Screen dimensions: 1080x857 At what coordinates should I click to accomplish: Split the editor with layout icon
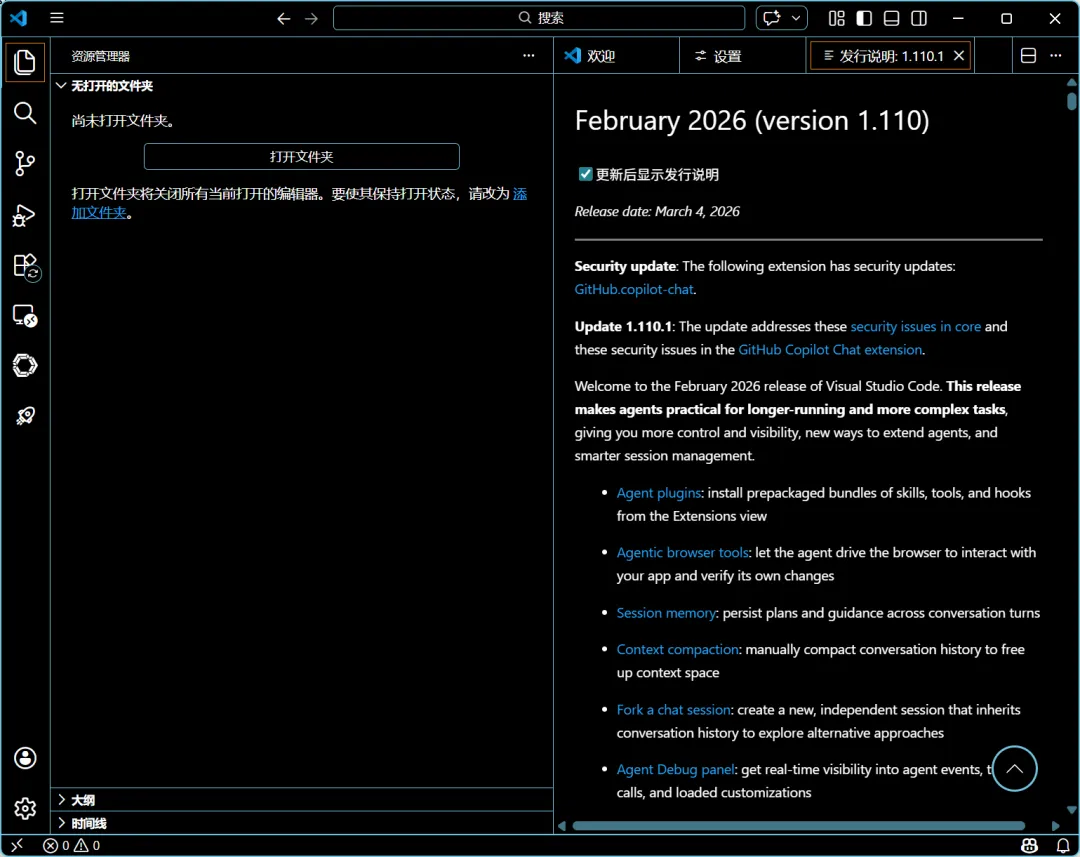1028,56
